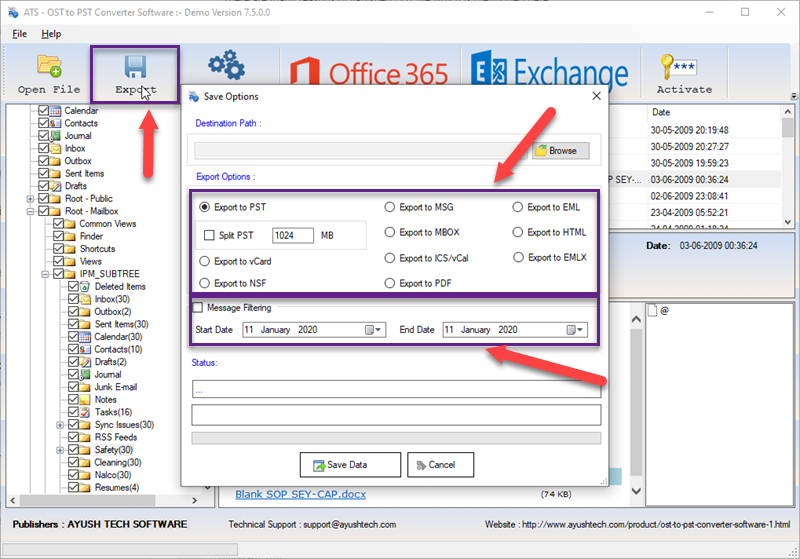Click the Exchange logo button
Image resolution: width=800 pixels, height=559 pixels.
[551, 73]
